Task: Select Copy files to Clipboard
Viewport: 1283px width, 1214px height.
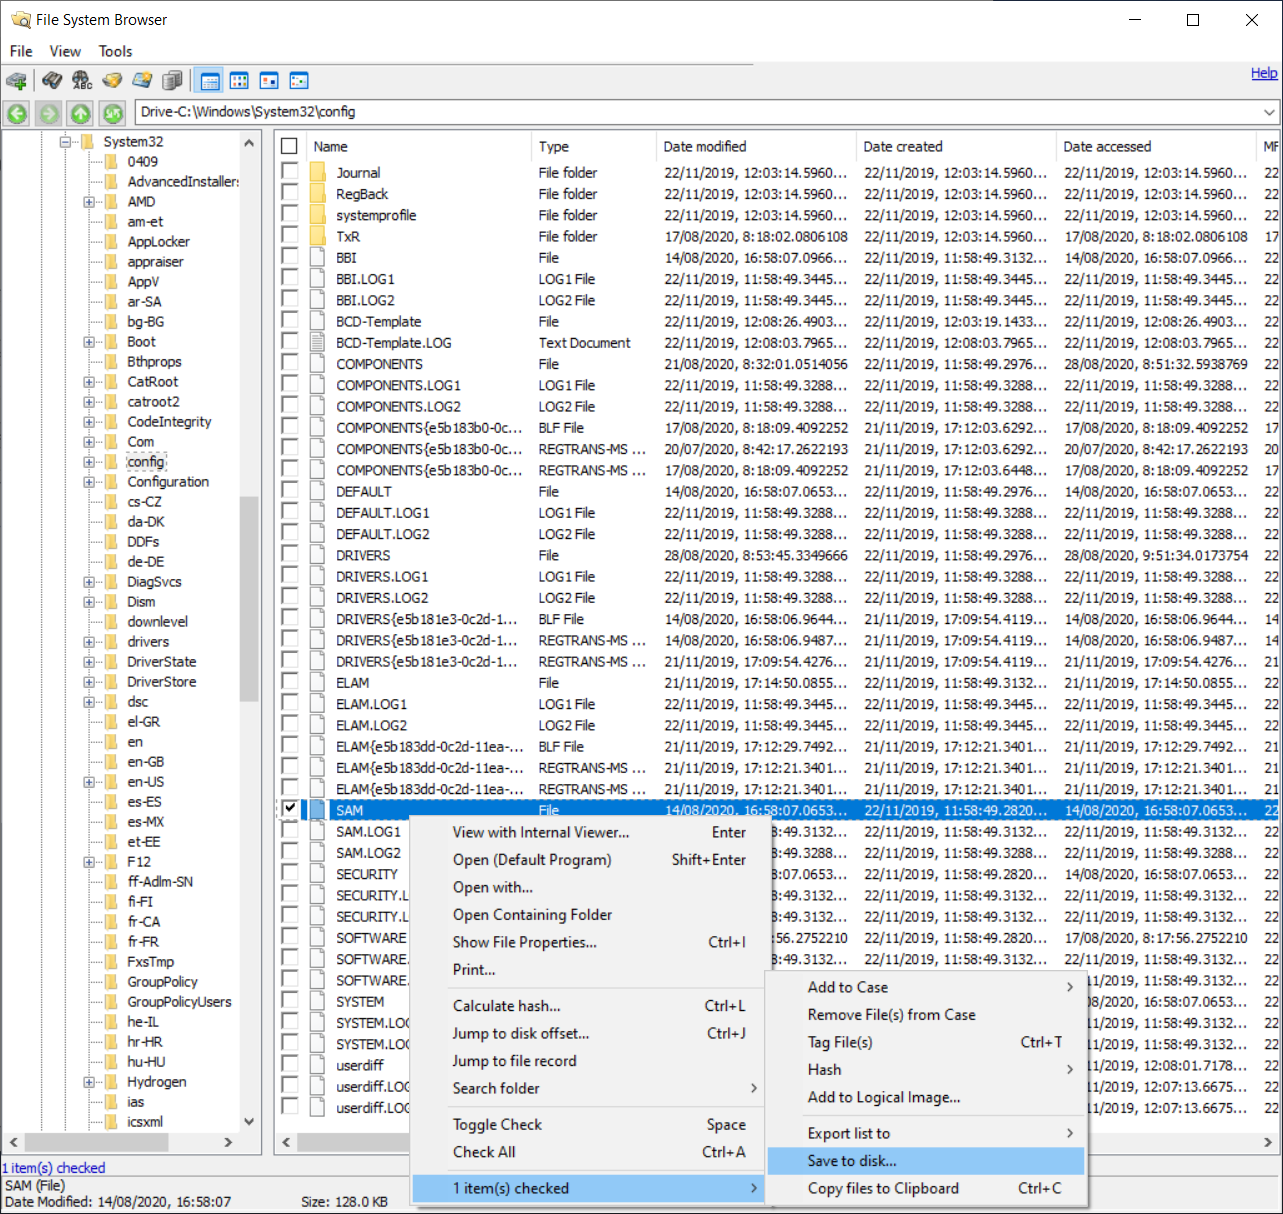Action: 926,1188
